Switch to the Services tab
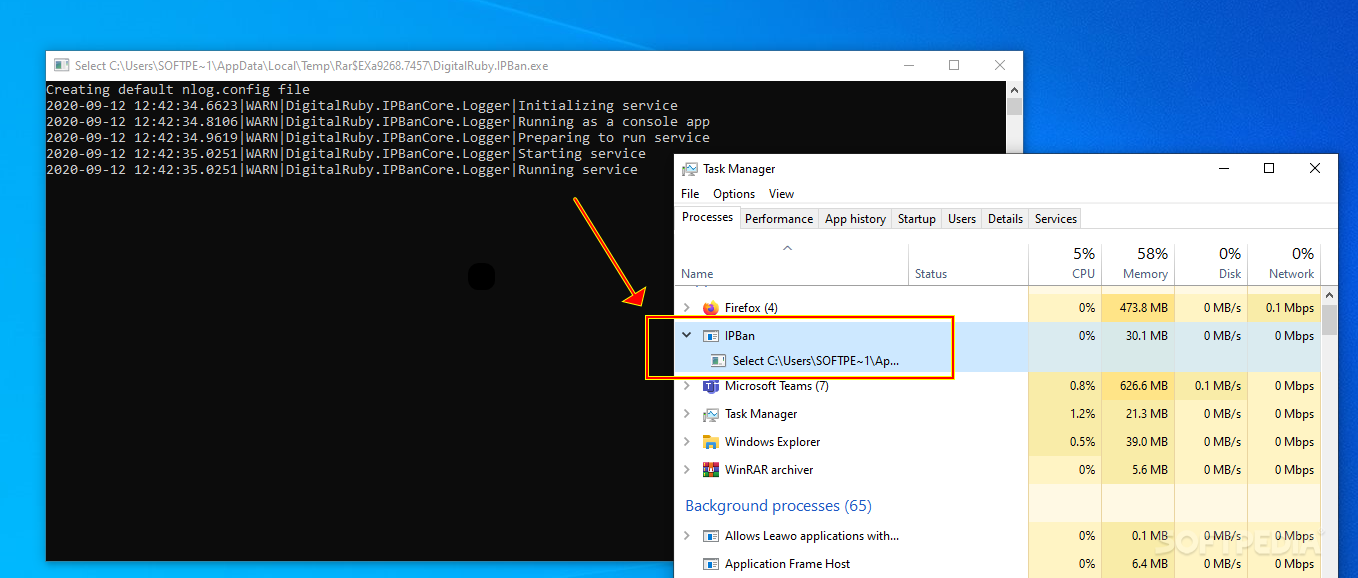 tap(1056, 219)
